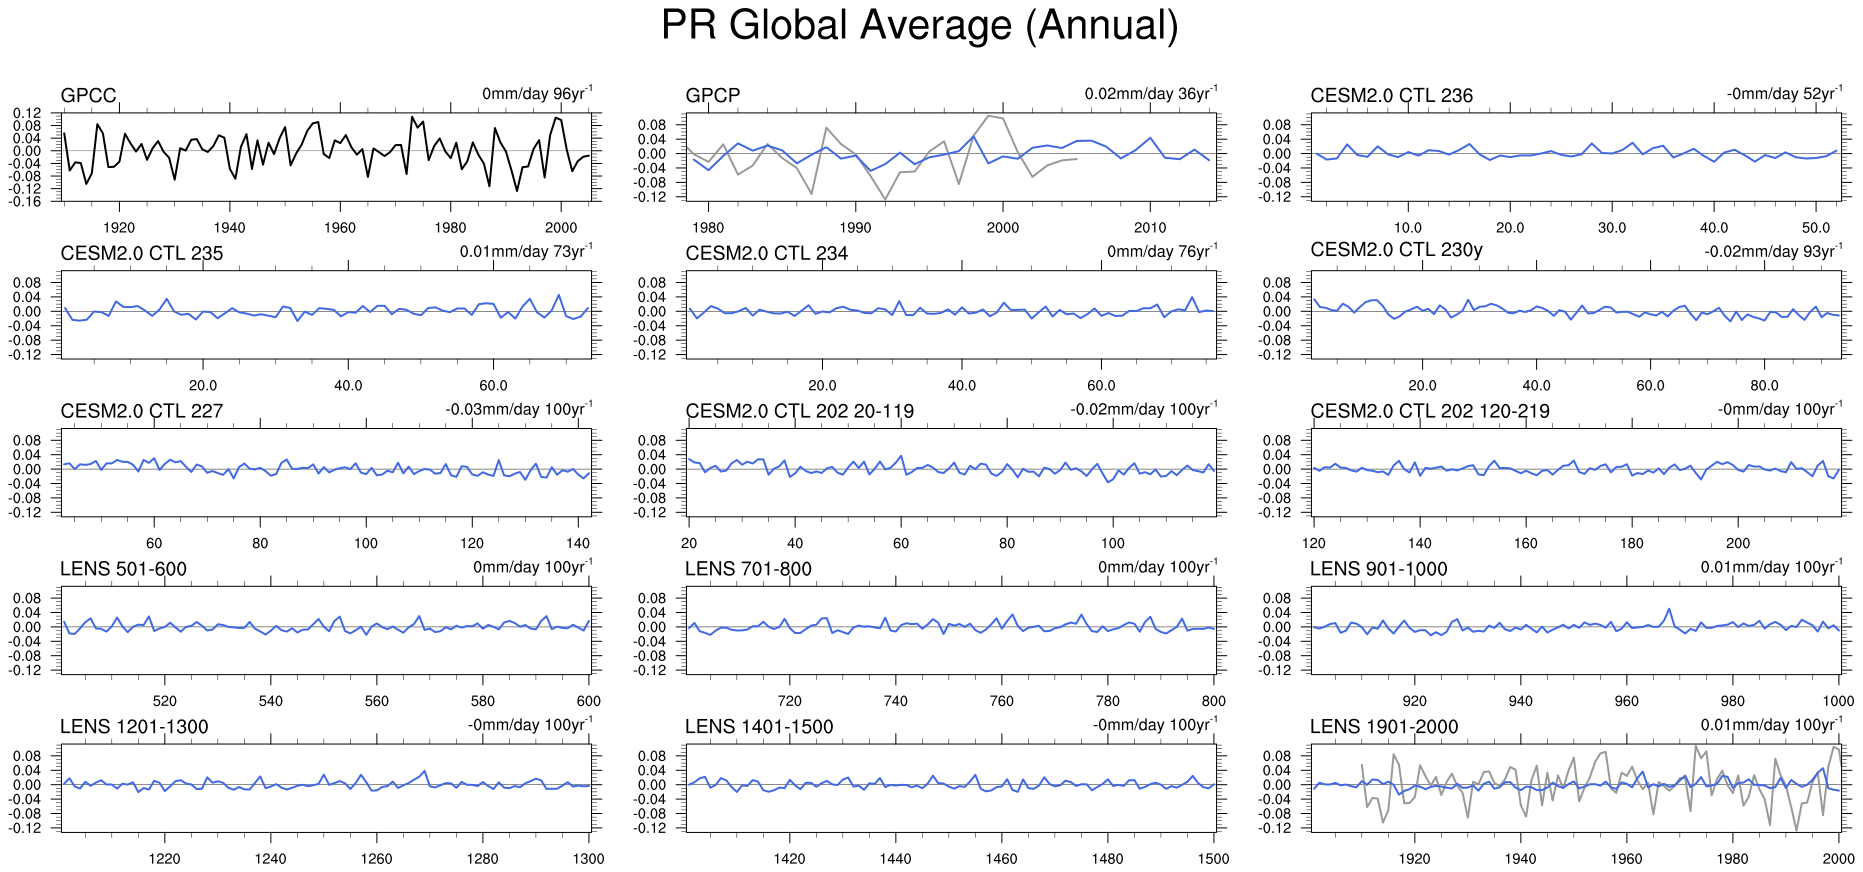
Task: Select the CESM2.0 CTL 202 20-119 title
Action: click(799, 412)
